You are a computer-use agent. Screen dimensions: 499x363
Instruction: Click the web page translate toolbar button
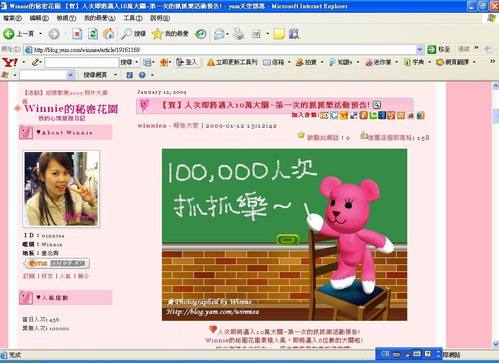click(x=453, y=62)
